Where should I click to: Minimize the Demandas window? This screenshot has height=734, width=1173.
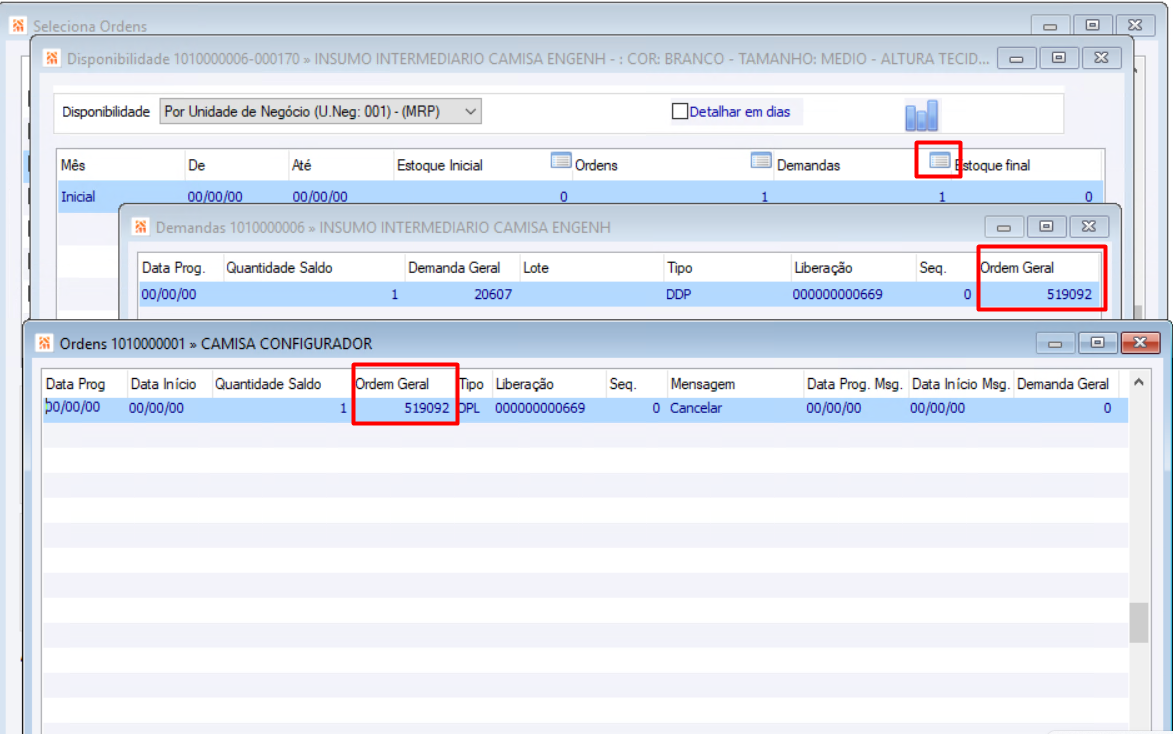pyautogui.click(x=1004, y=226)
